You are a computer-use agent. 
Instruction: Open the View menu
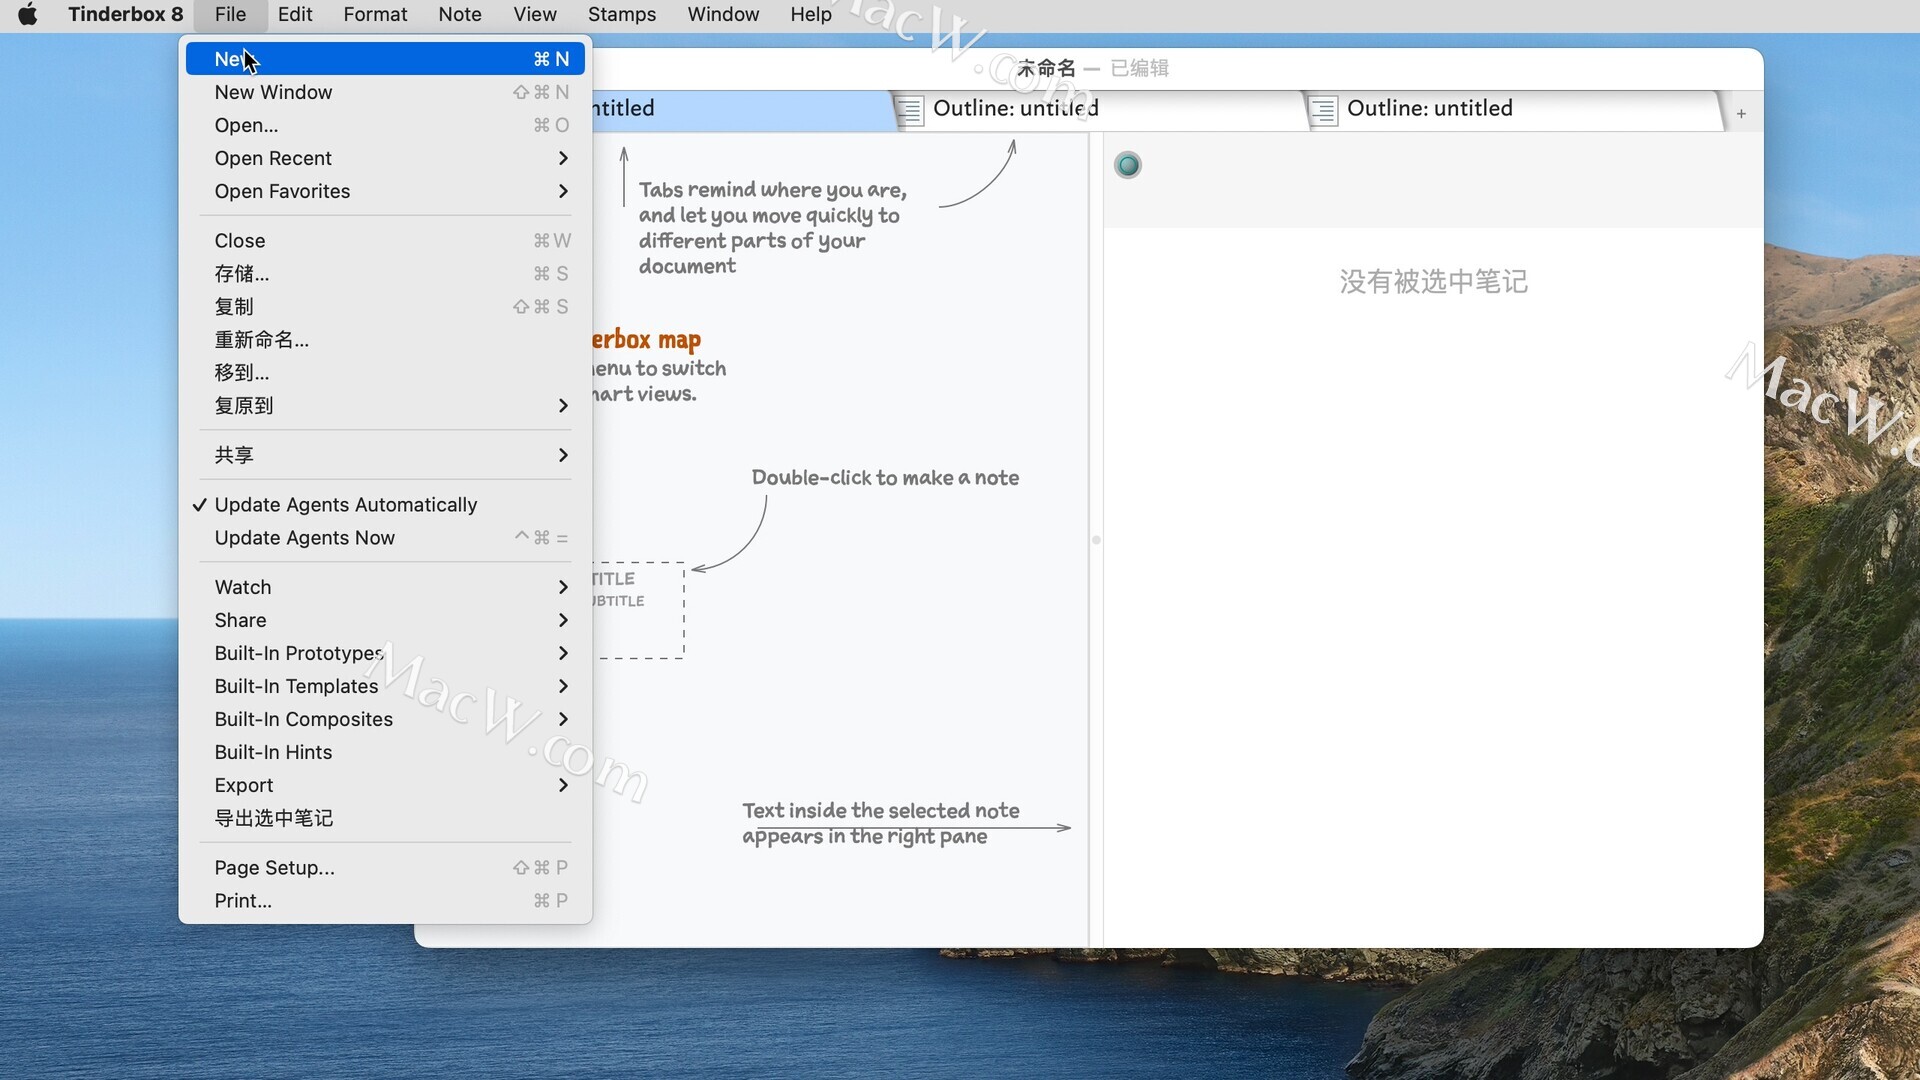[x=535, y=14]
